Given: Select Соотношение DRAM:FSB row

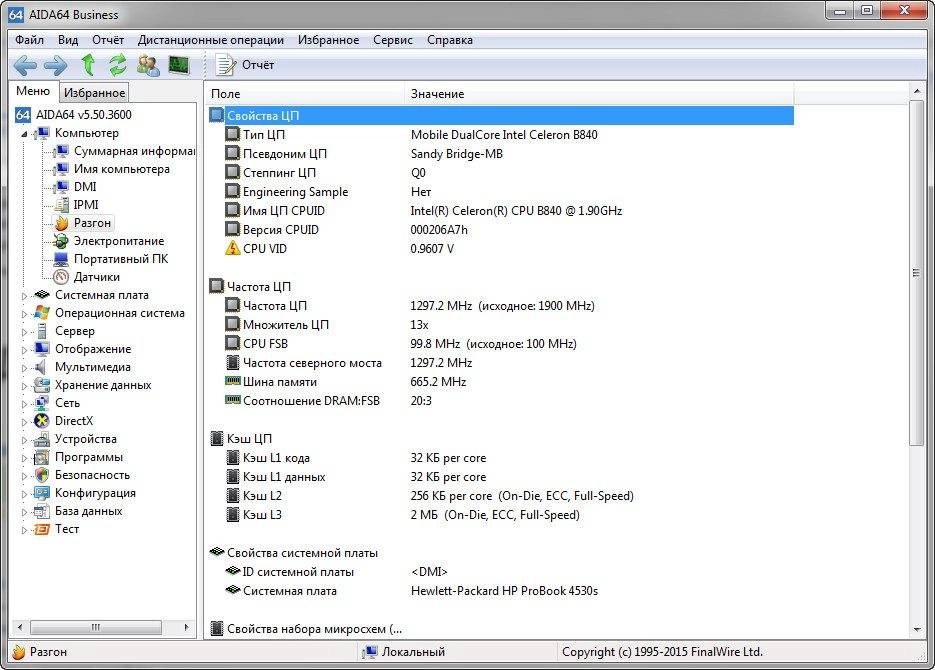Looking at the screenshot, I should 501,401.
